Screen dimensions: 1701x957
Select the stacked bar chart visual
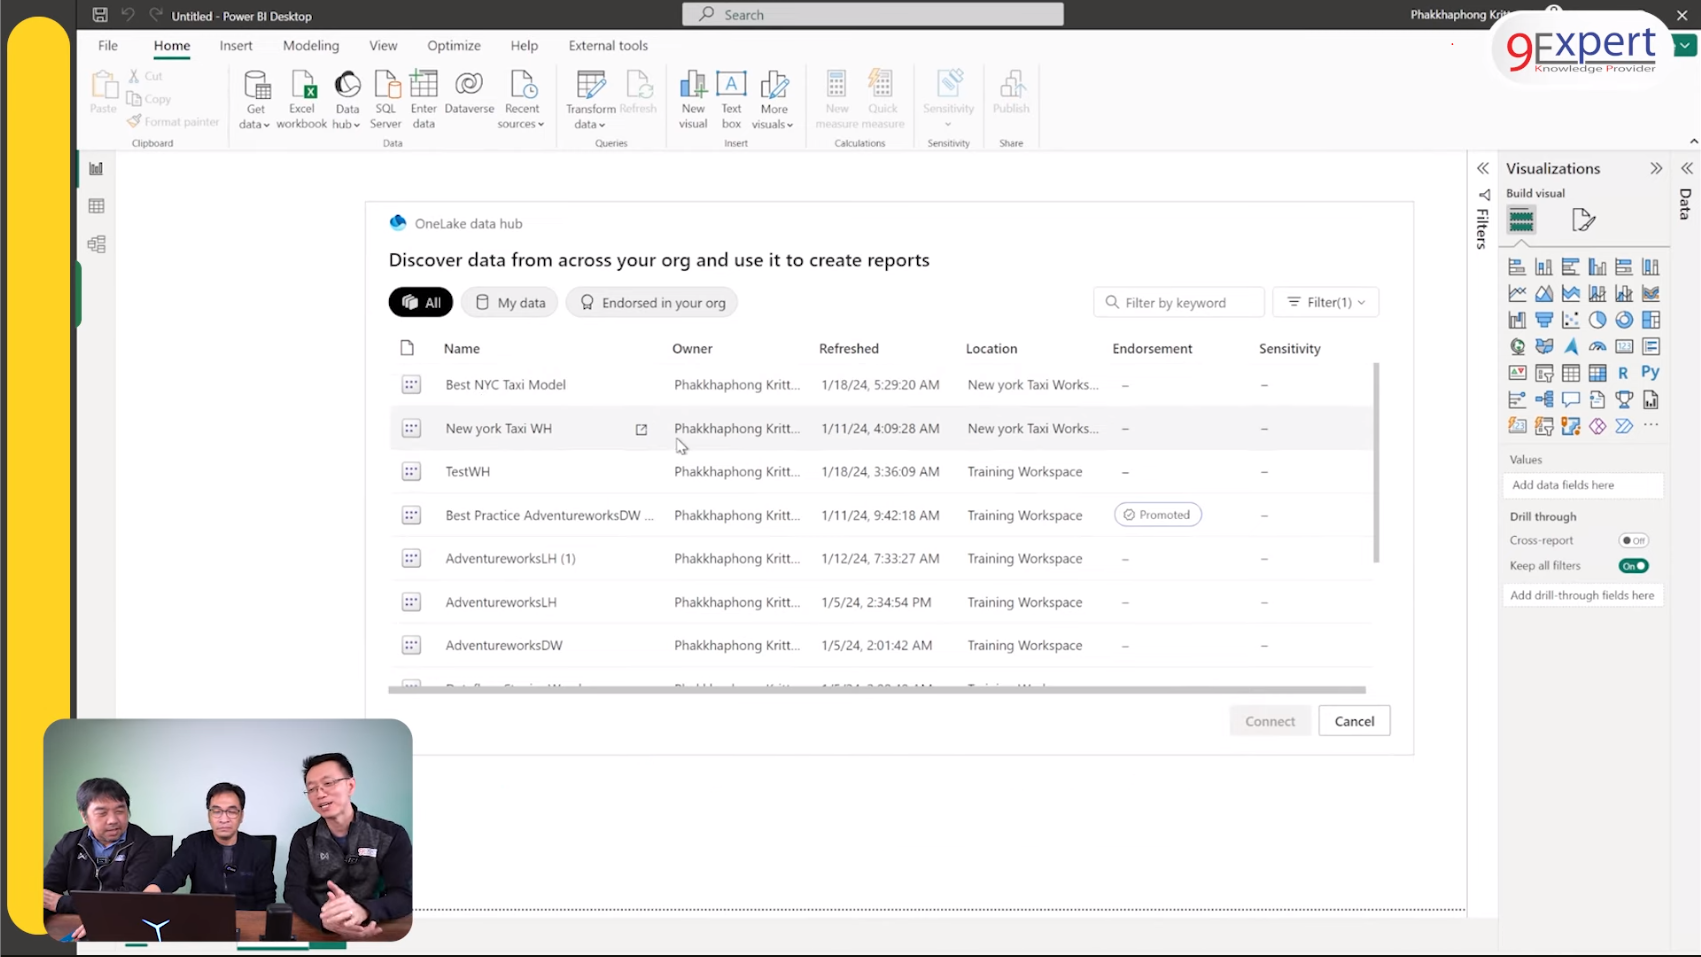pyautogui.click(x=1518, y=268)
